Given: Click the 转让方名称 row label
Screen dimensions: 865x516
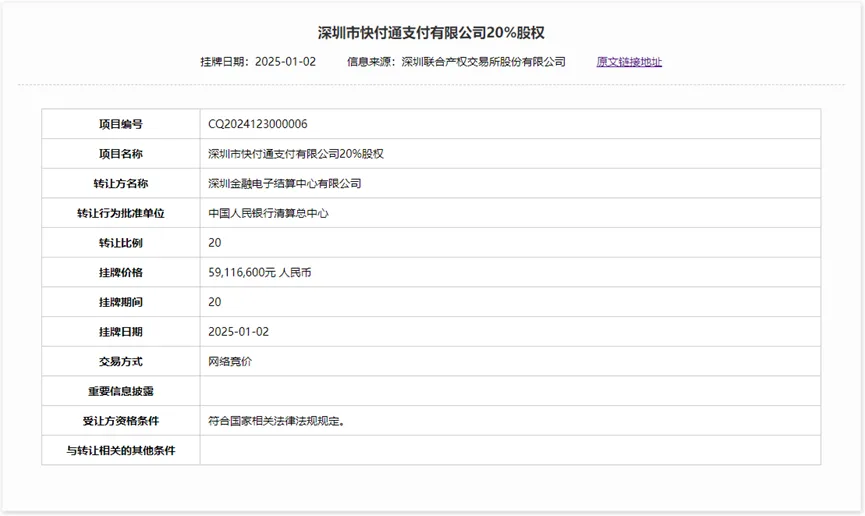Looking at the screenshot, I should click(x=121, y=184).
